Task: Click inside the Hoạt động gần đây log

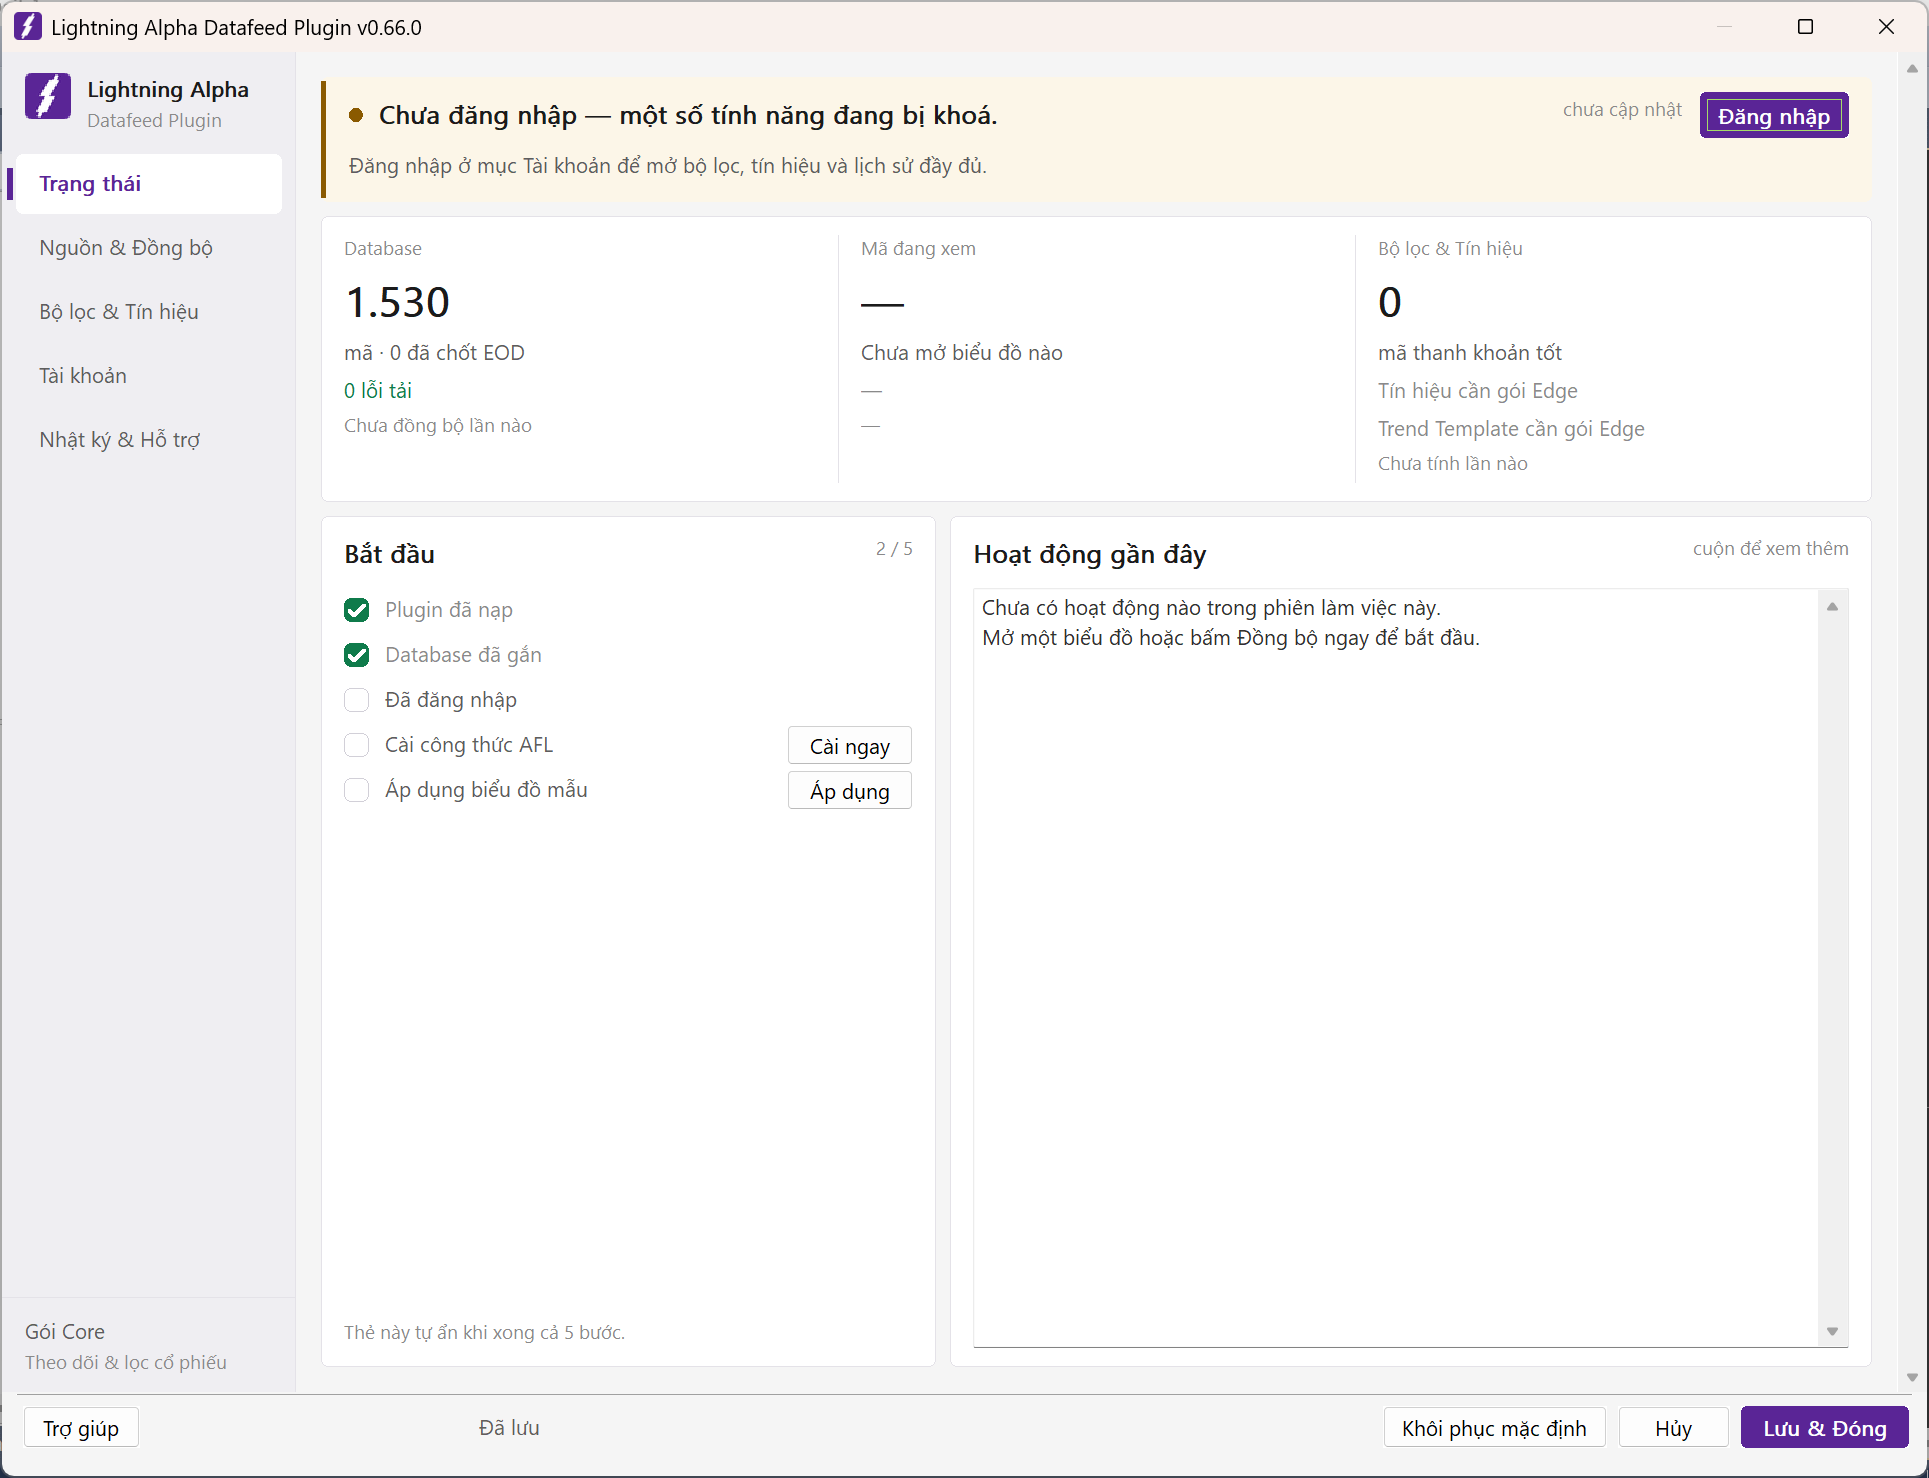Action: [x=1396, y=968]
